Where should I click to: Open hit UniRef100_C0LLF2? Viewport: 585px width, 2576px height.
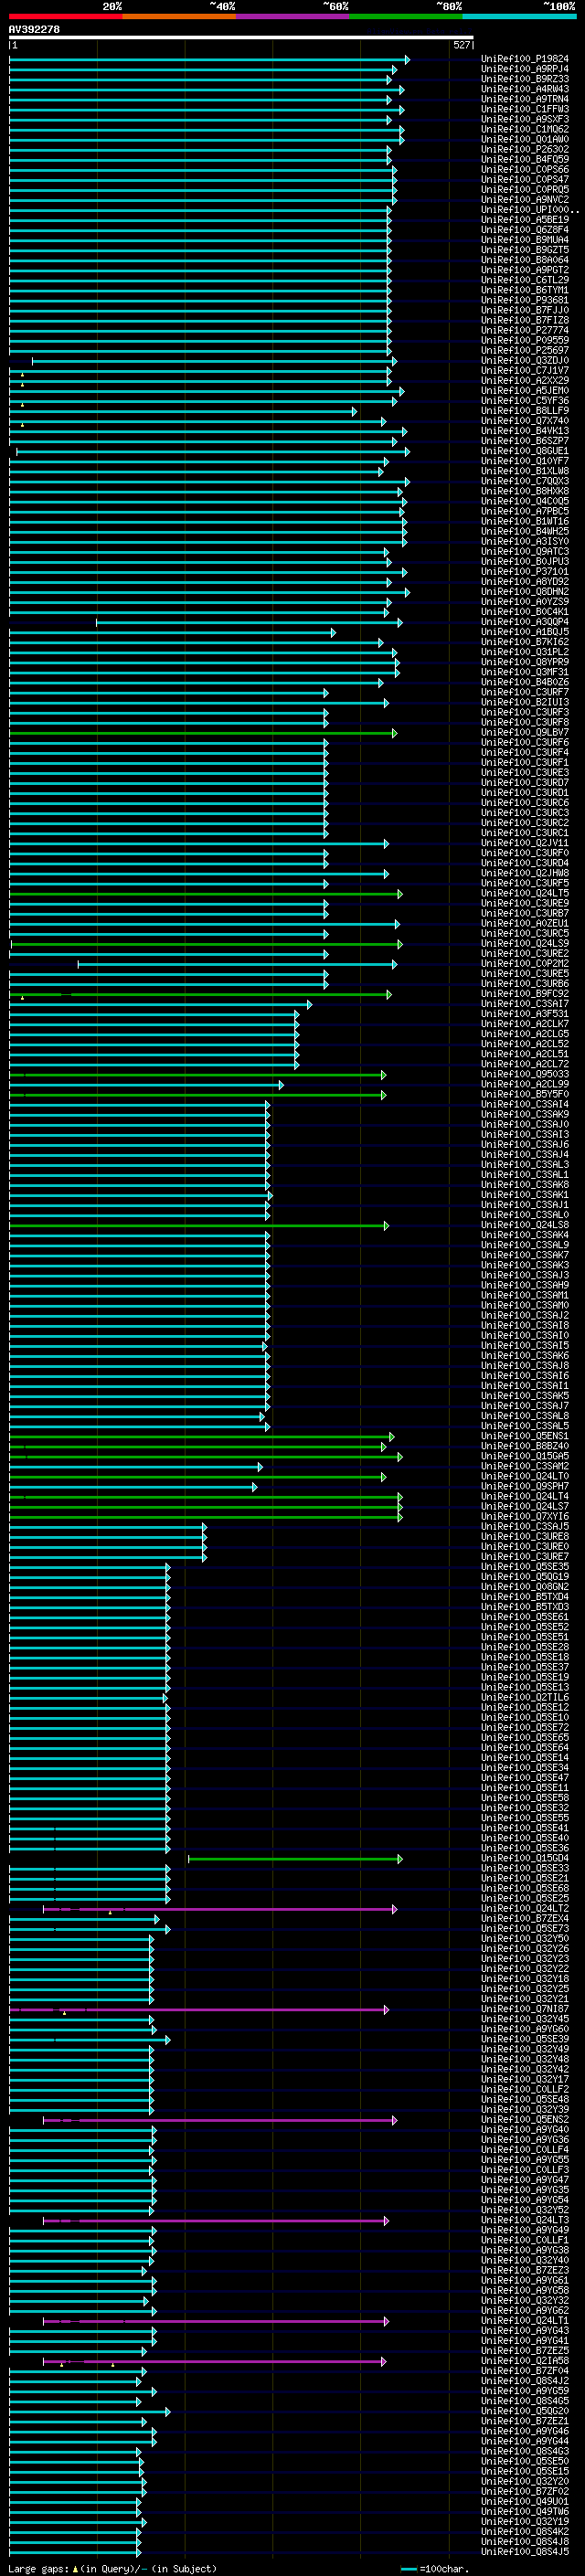(524, 2088)
